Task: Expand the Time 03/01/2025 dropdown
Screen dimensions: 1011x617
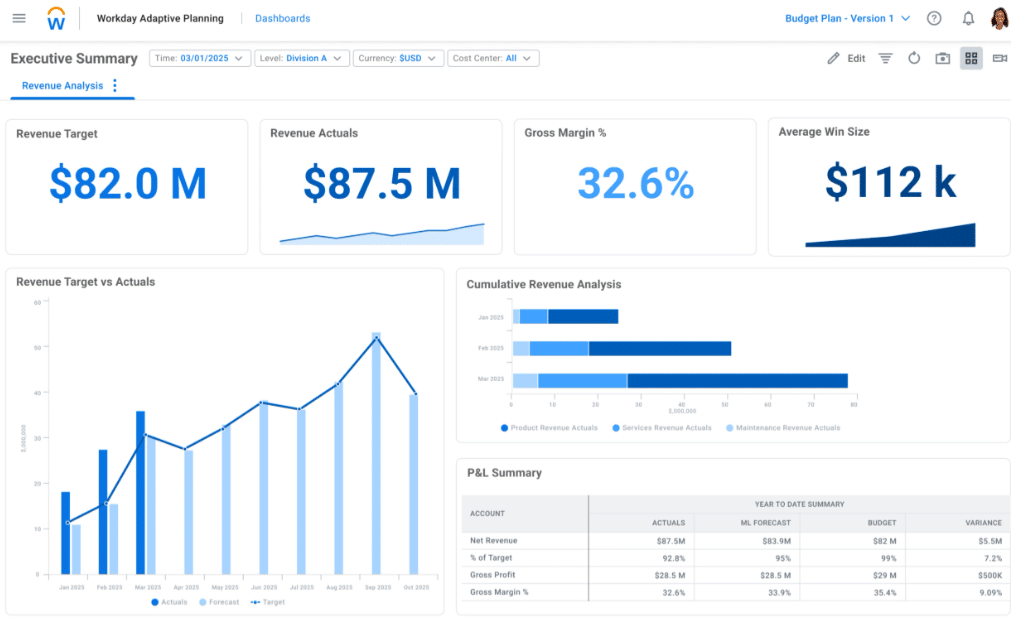Action: [x=199, y=58]
